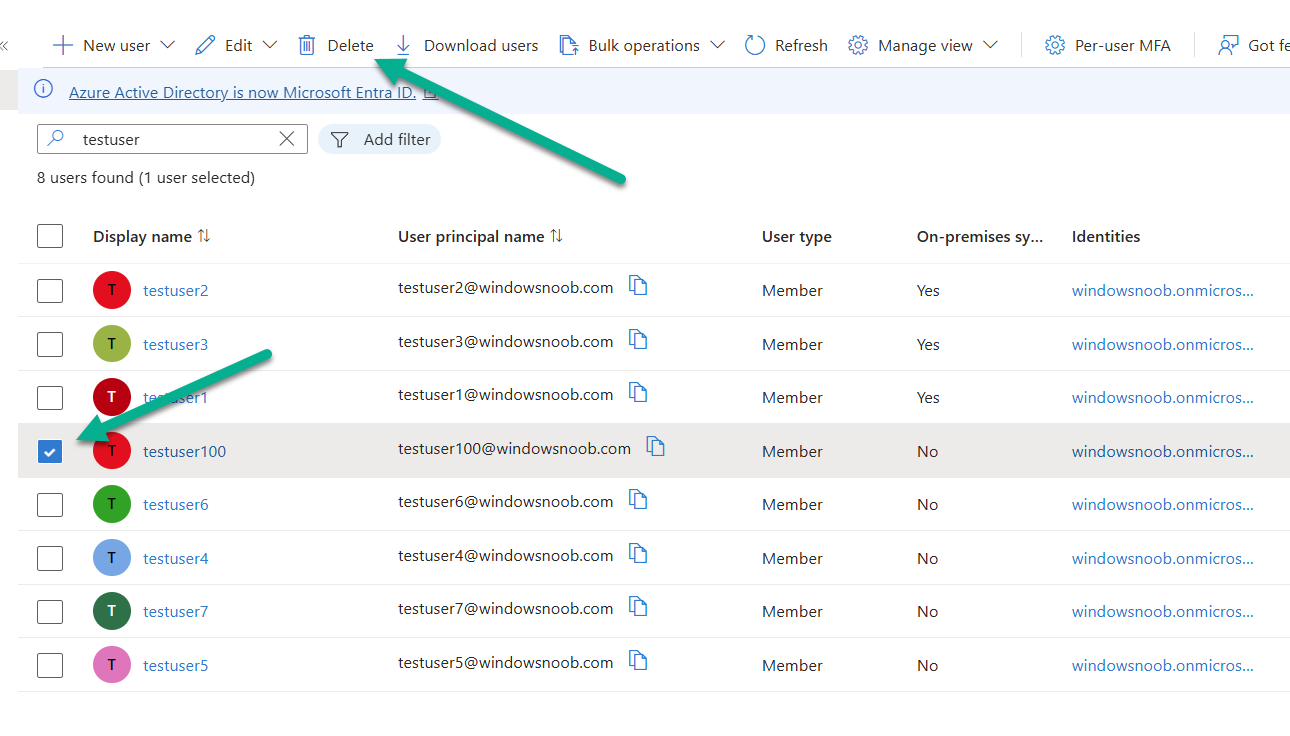Viewport: 1290px width, 736px height.
Task: Click the Add filter button
Action: (x=380, y=139)
